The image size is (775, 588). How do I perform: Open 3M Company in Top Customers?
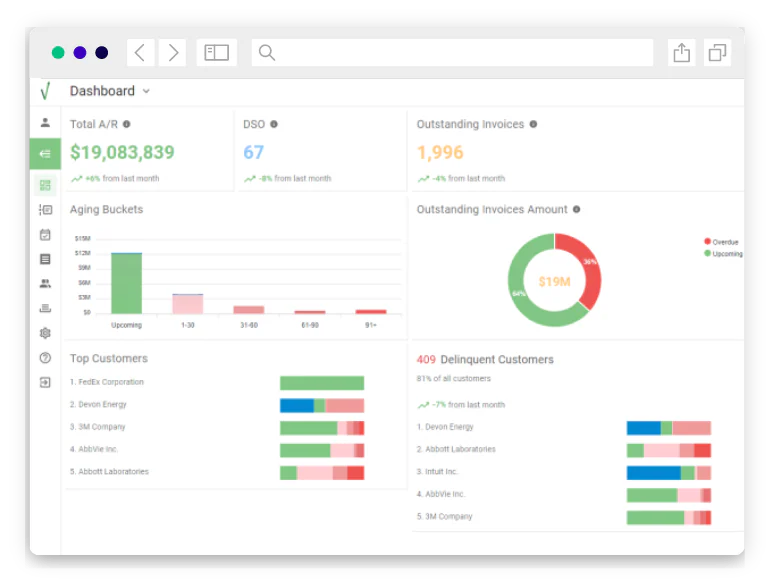coord(98,426)
